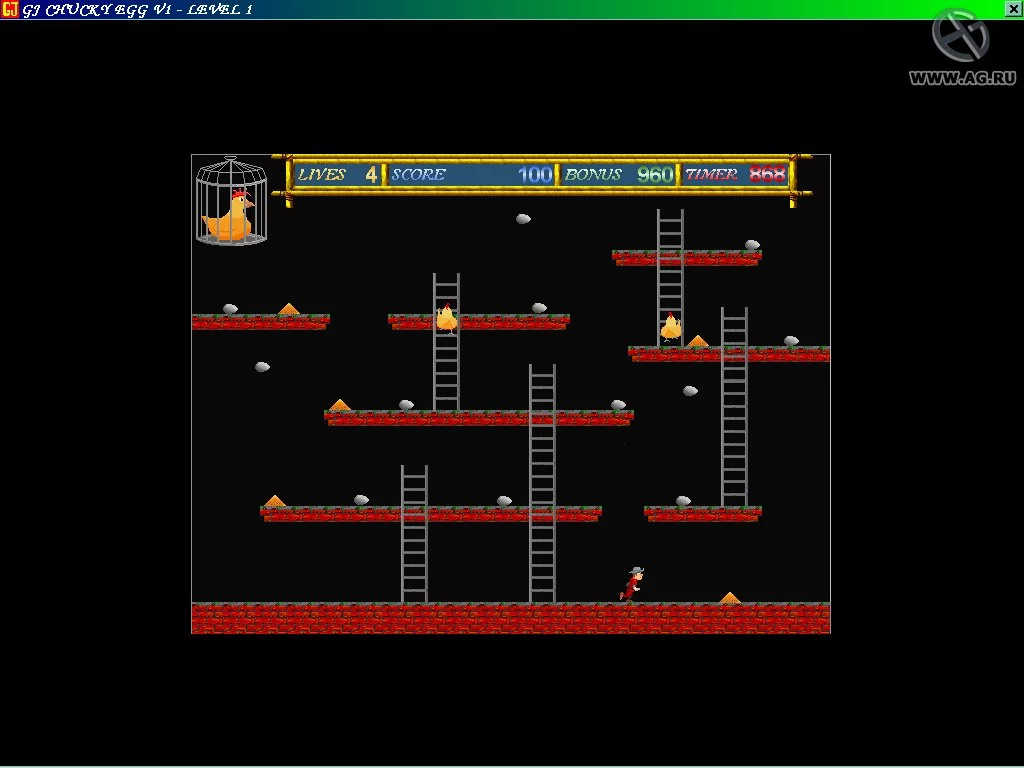This screenshot has height=768, width=1024.
Task: Click the window title 'GJ CHUCKY EGG V1 - LEVEL 1'
Action: (137, 10)
